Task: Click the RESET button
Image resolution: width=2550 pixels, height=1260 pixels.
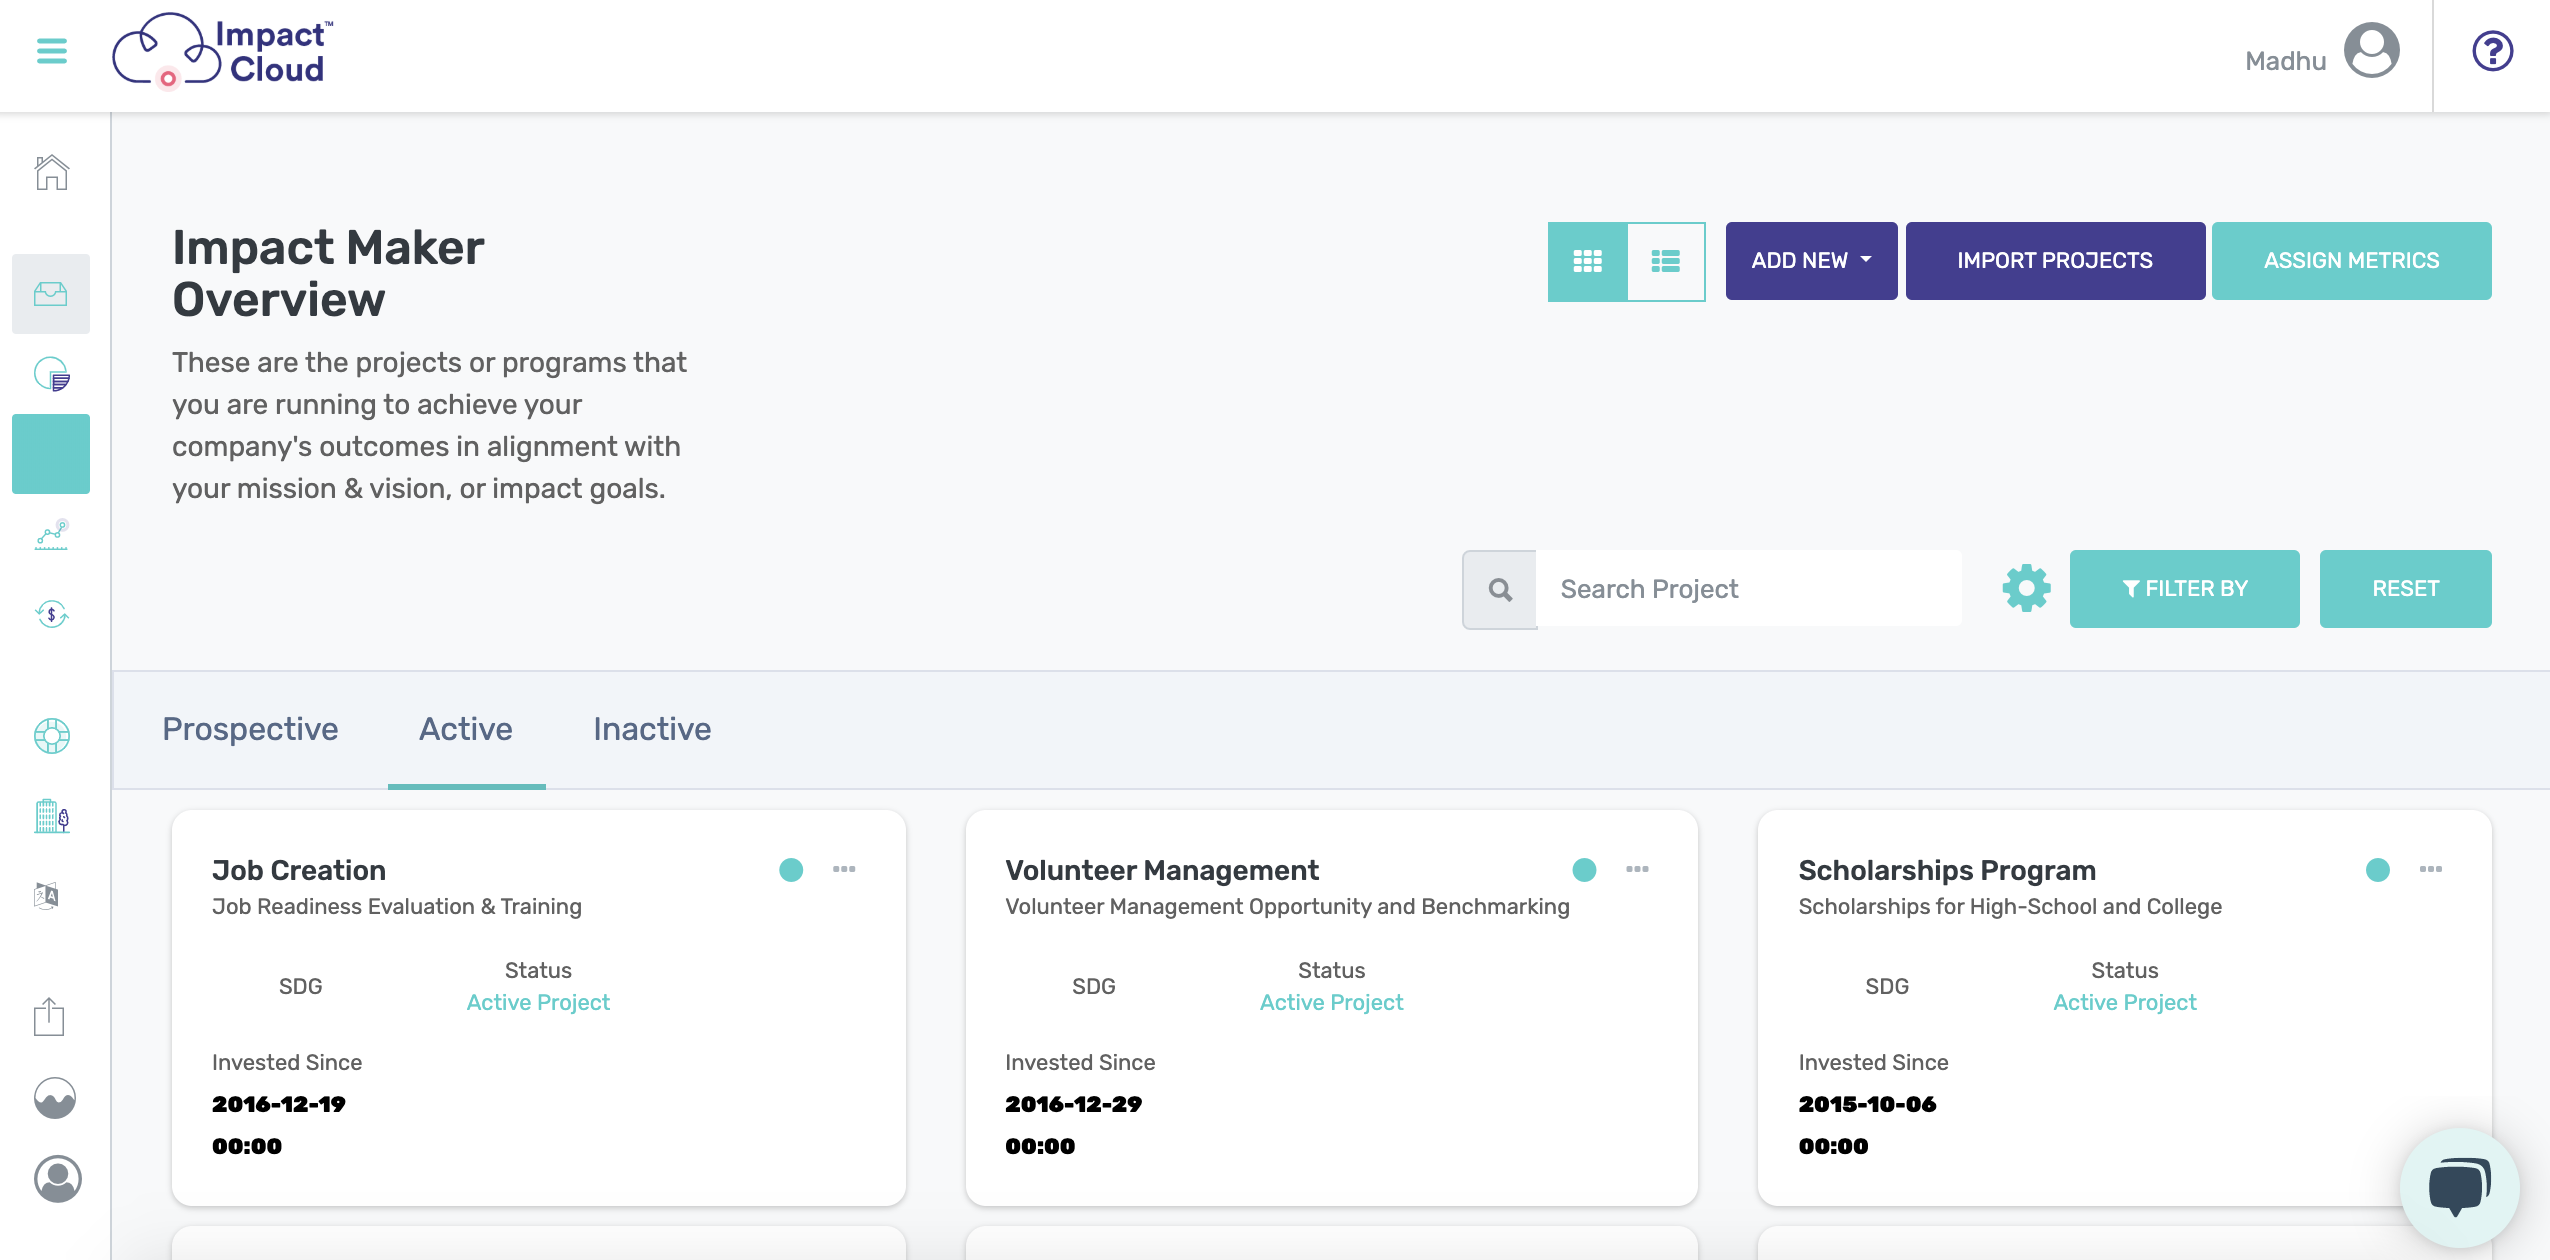Action: (x=2405, y=589)
